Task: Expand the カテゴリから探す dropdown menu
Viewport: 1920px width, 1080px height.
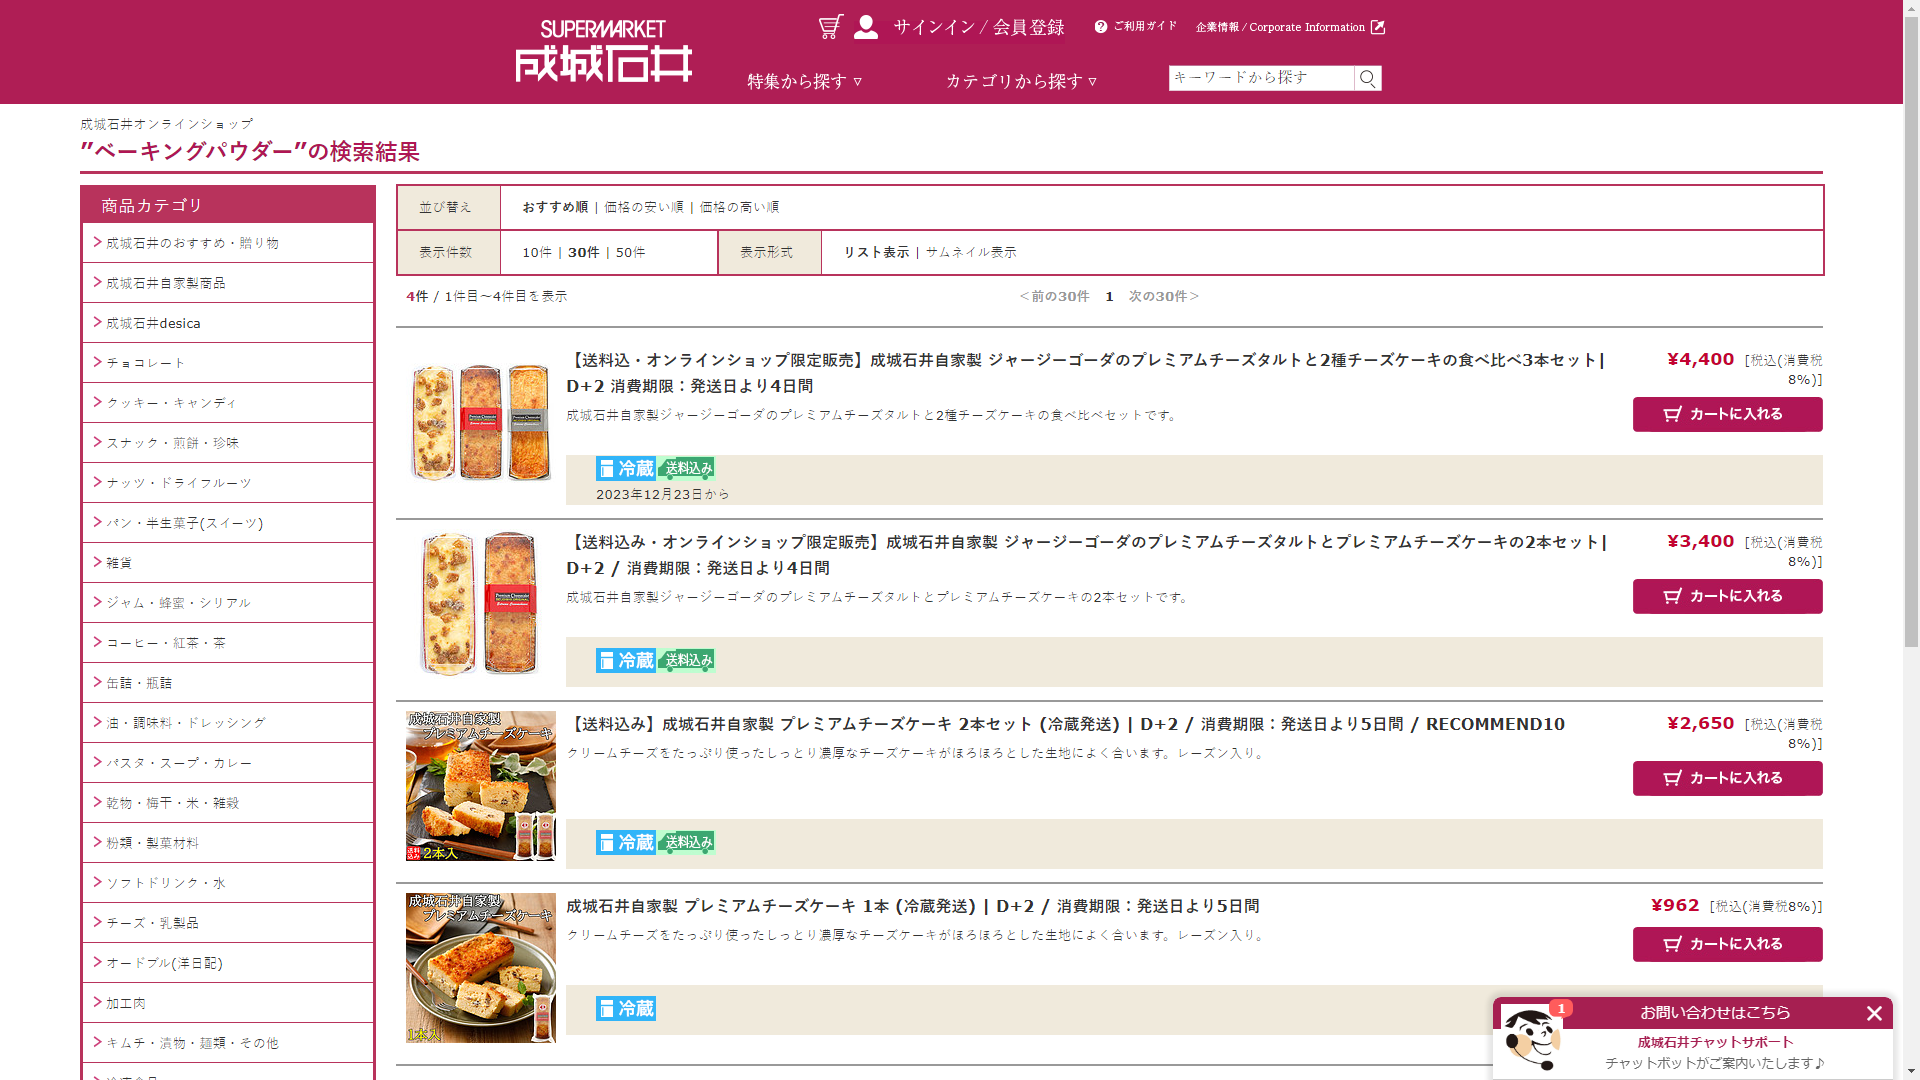Action: (x=1021, y=81)
